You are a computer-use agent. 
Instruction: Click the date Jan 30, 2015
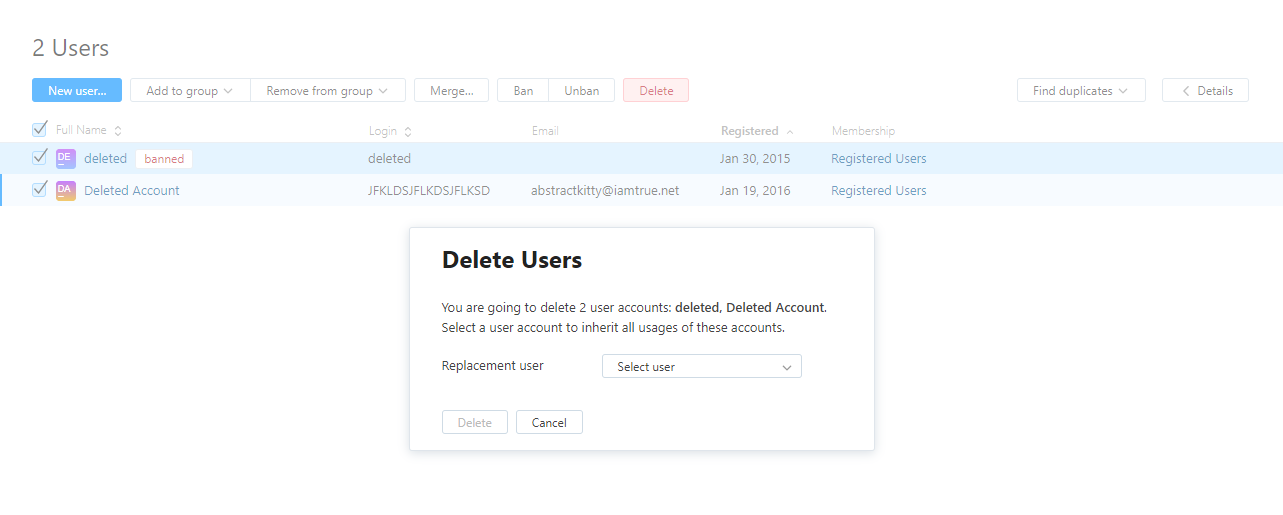tap(755, 158)
